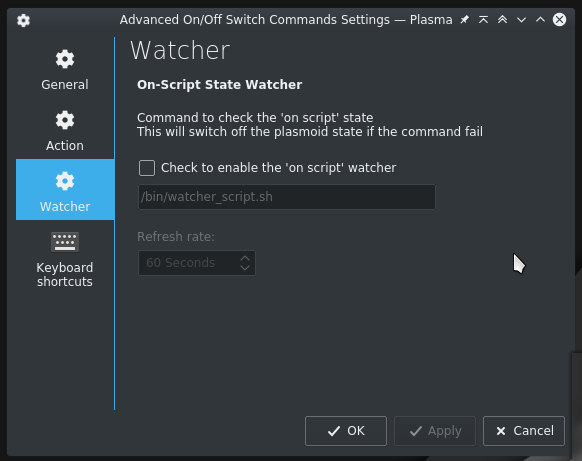Discard changes with the Cancel button

(524, 431)
